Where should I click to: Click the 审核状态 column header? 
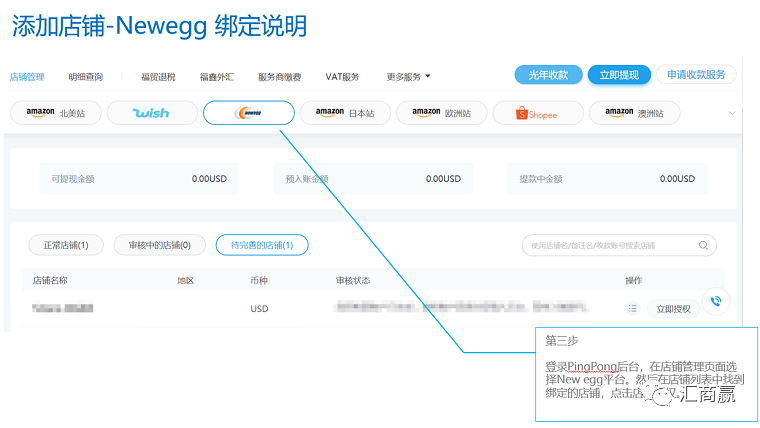tap(353, 280)
